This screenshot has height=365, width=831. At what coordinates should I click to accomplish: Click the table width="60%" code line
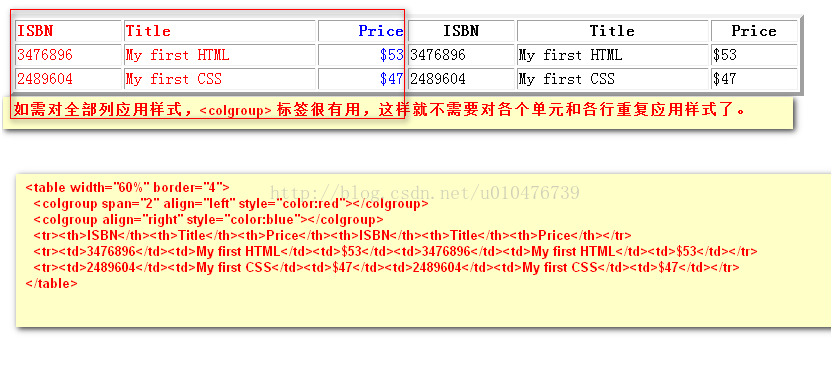128,188
